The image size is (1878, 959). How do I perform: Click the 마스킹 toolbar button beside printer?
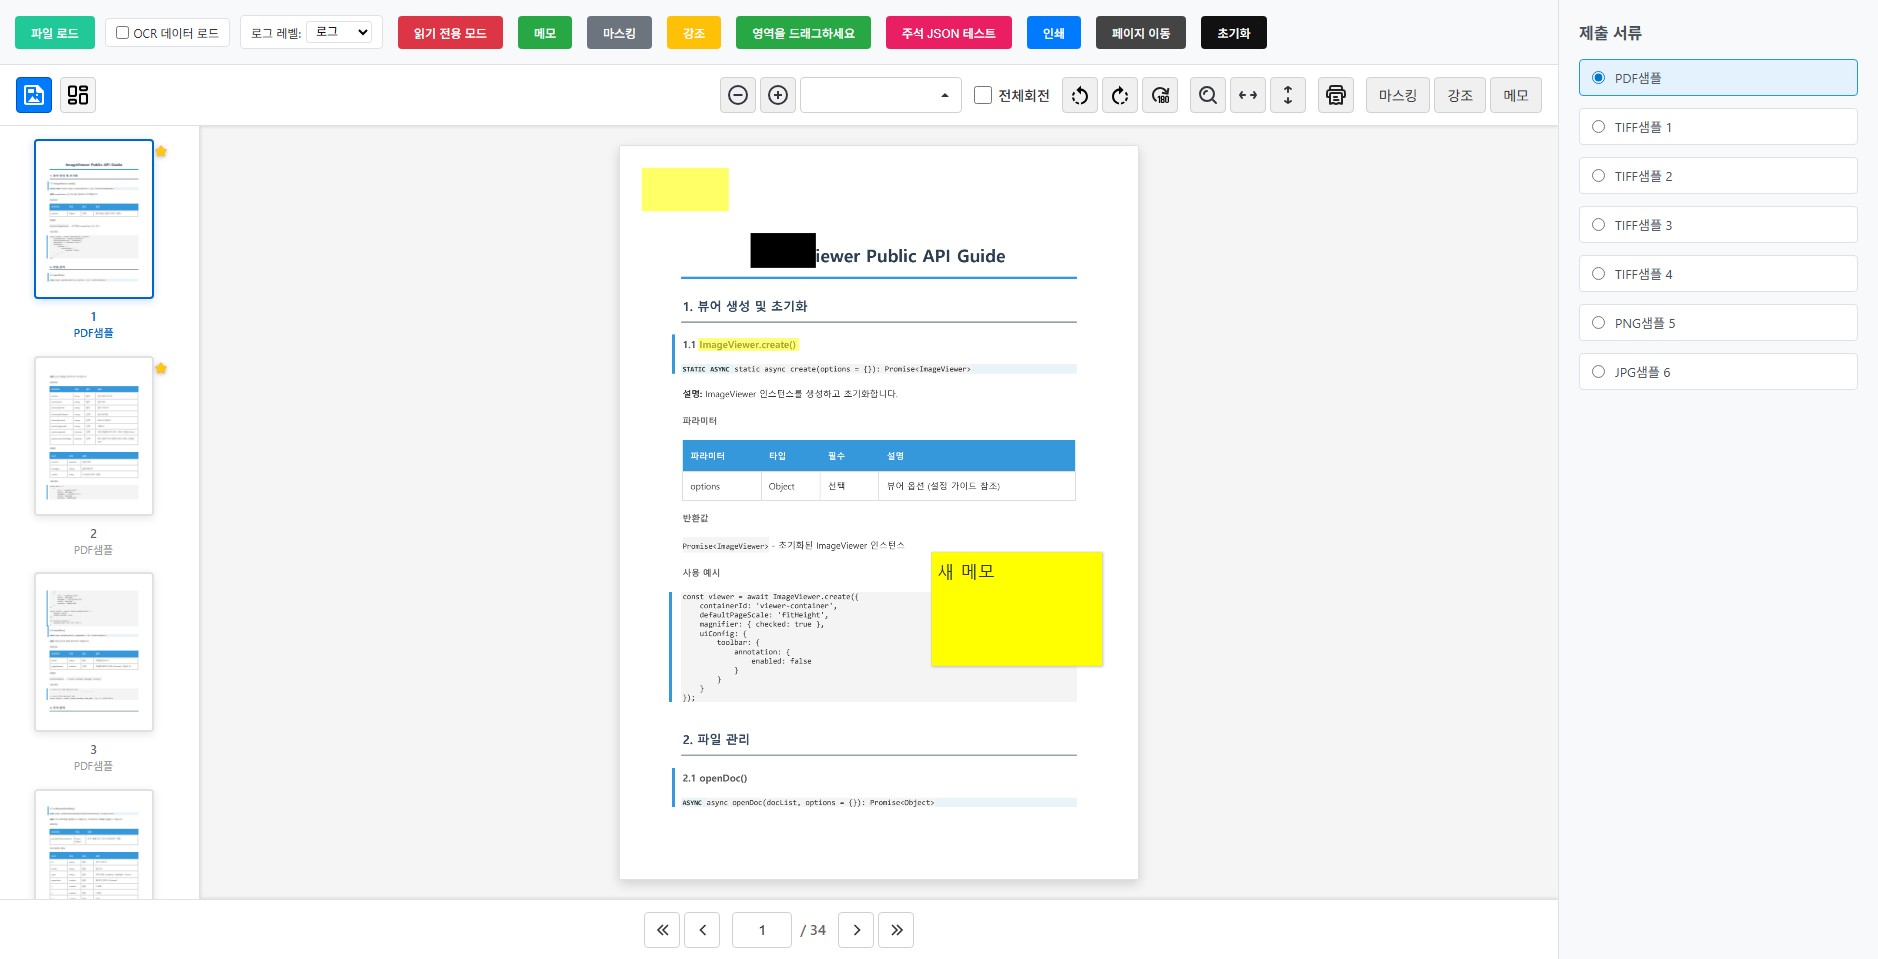(x=1398, y=95)
